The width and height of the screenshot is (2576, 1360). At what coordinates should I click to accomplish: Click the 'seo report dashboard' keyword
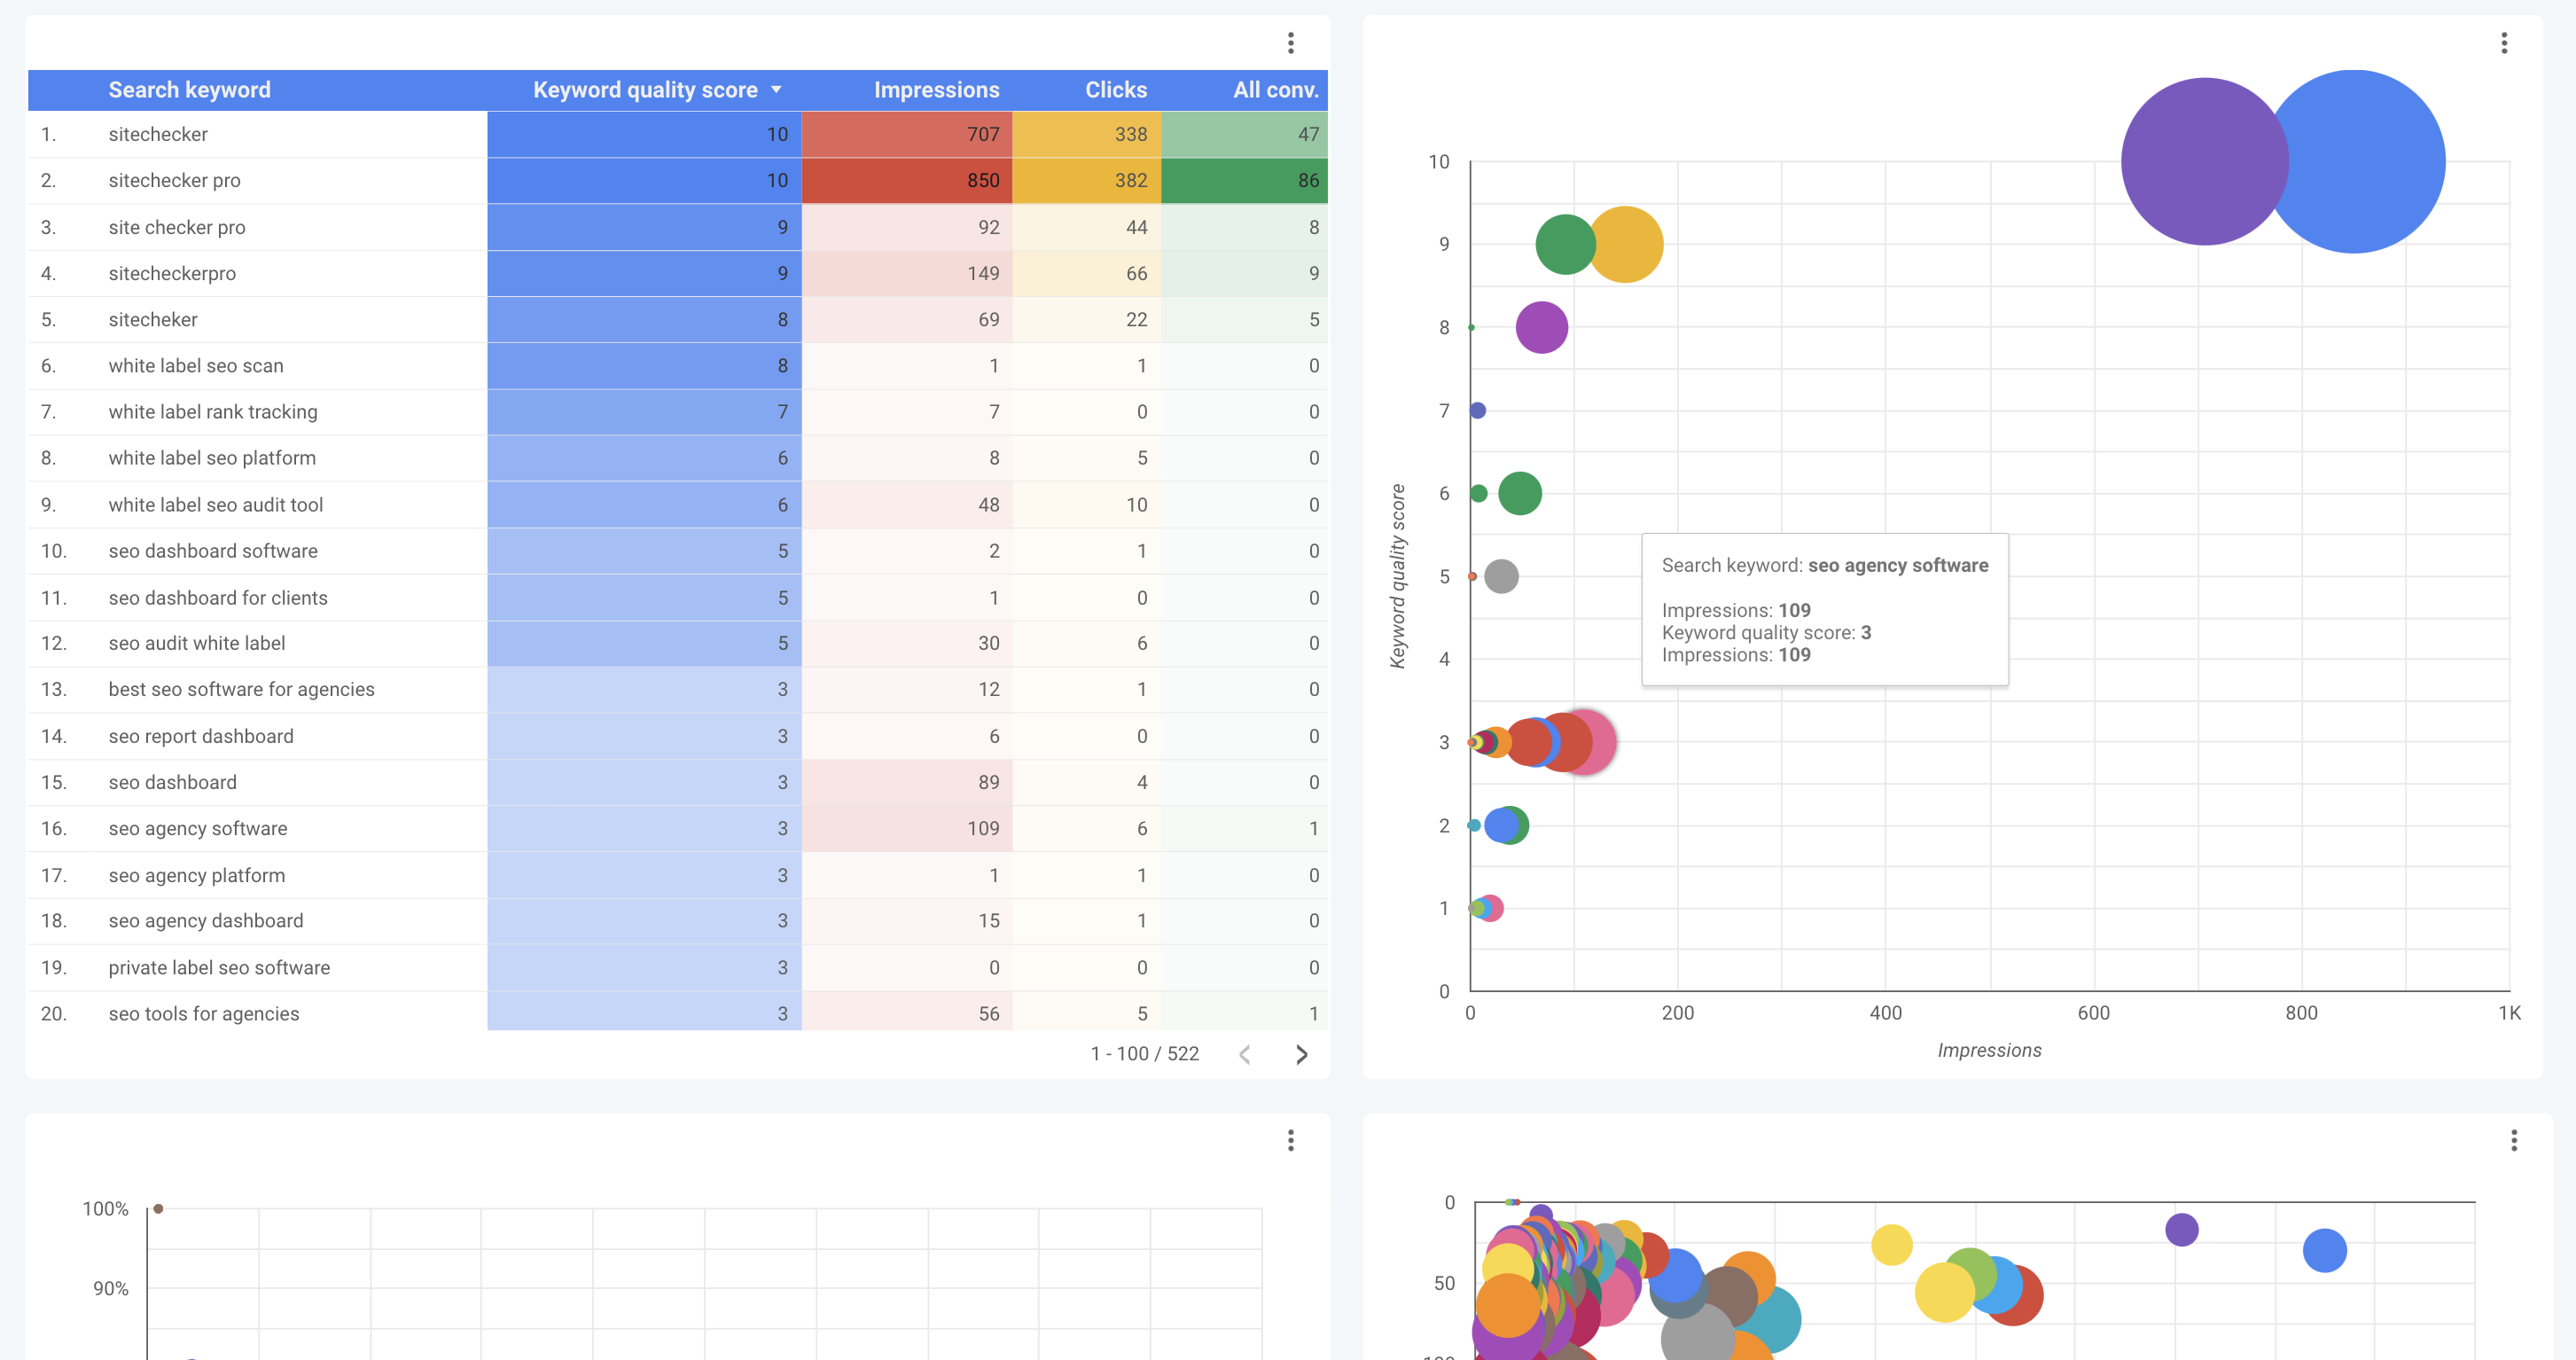coord(201,736)
